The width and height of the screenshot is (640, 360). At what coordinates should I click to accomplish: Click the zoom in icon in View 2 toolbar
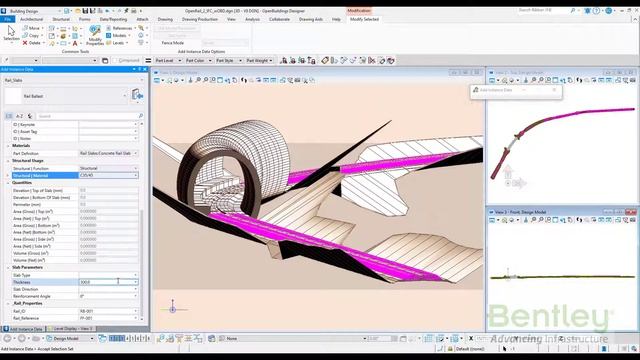tap(533, 80)
